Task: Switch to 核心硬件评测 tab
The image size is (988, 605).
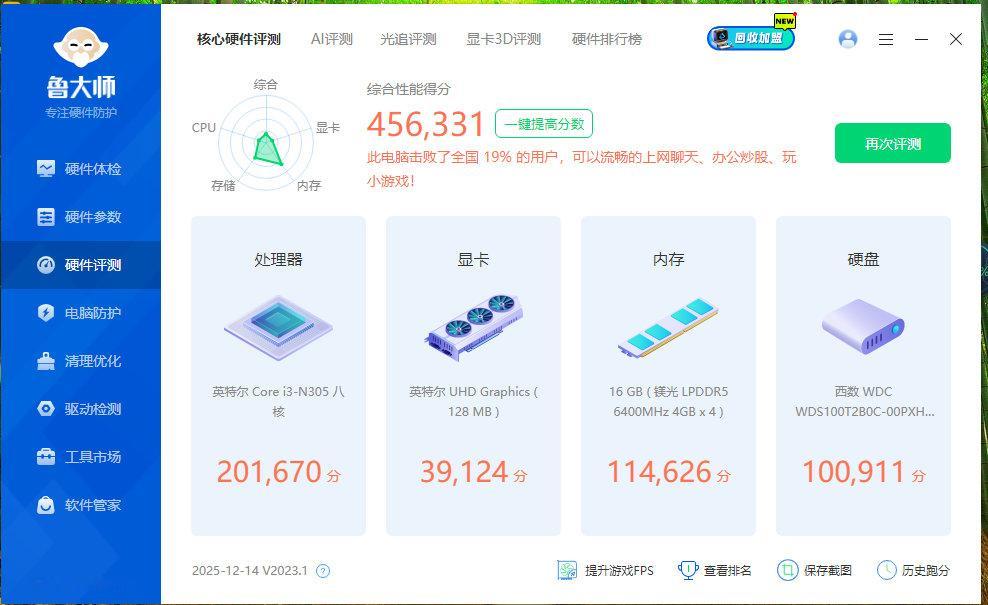Action: 239,39
